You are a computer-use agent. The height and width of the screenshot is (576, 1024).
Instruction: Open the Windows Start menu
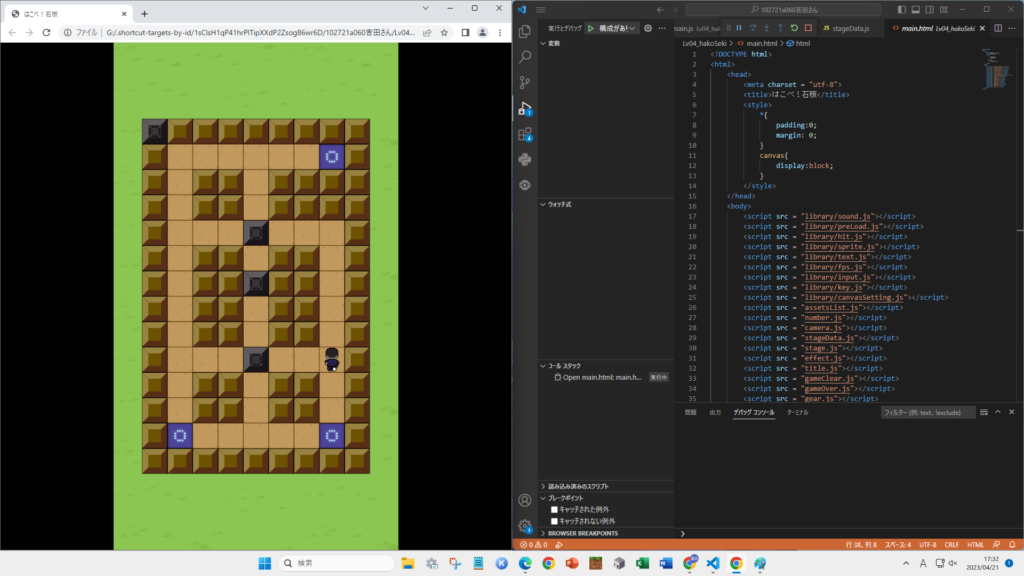[x=264, y=563]
